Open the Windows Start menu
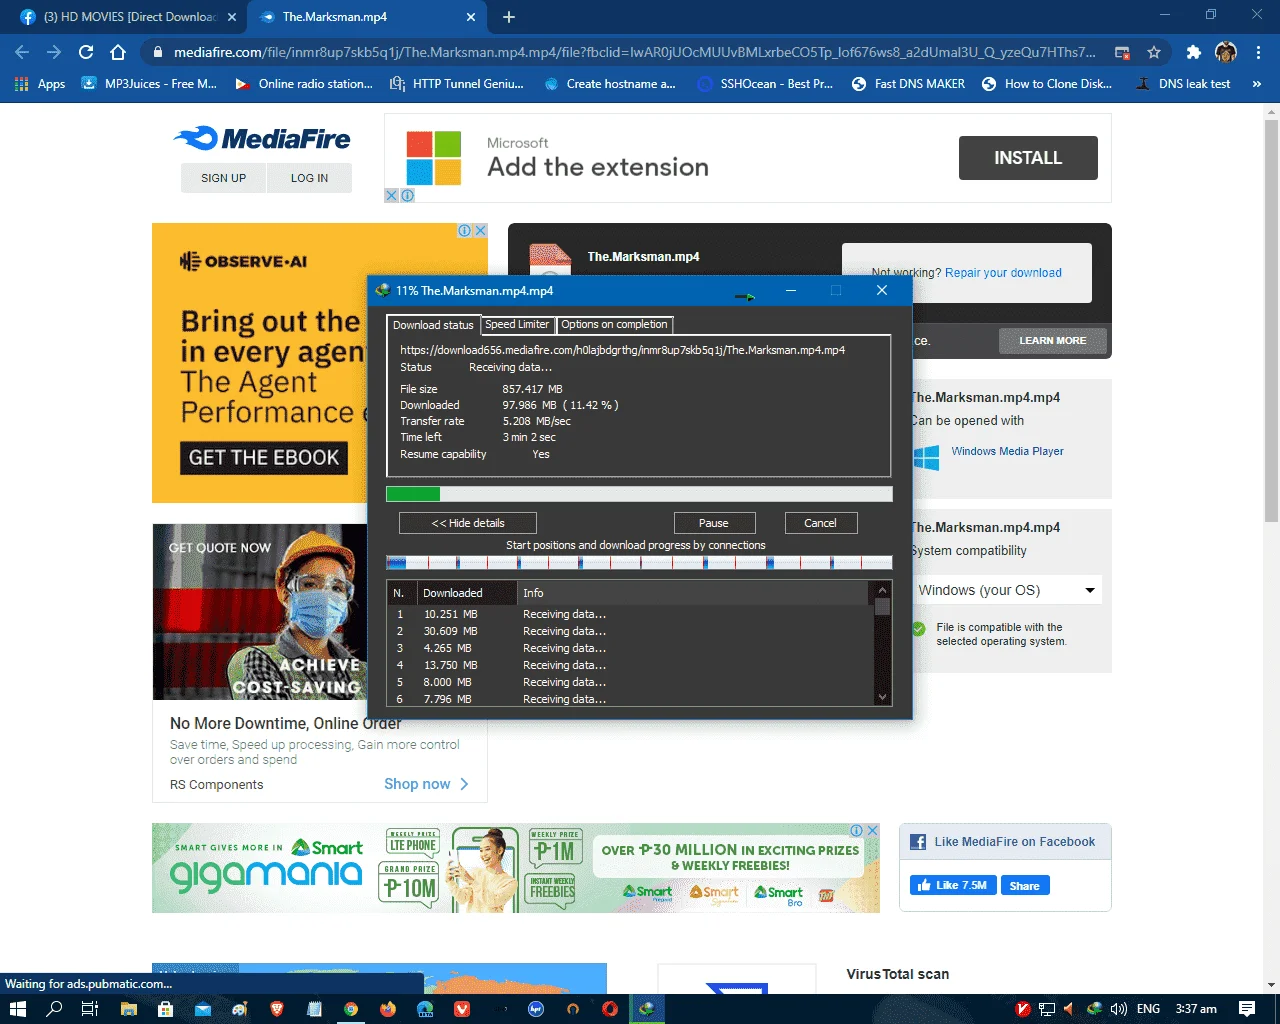 [x=20, y=1009]
